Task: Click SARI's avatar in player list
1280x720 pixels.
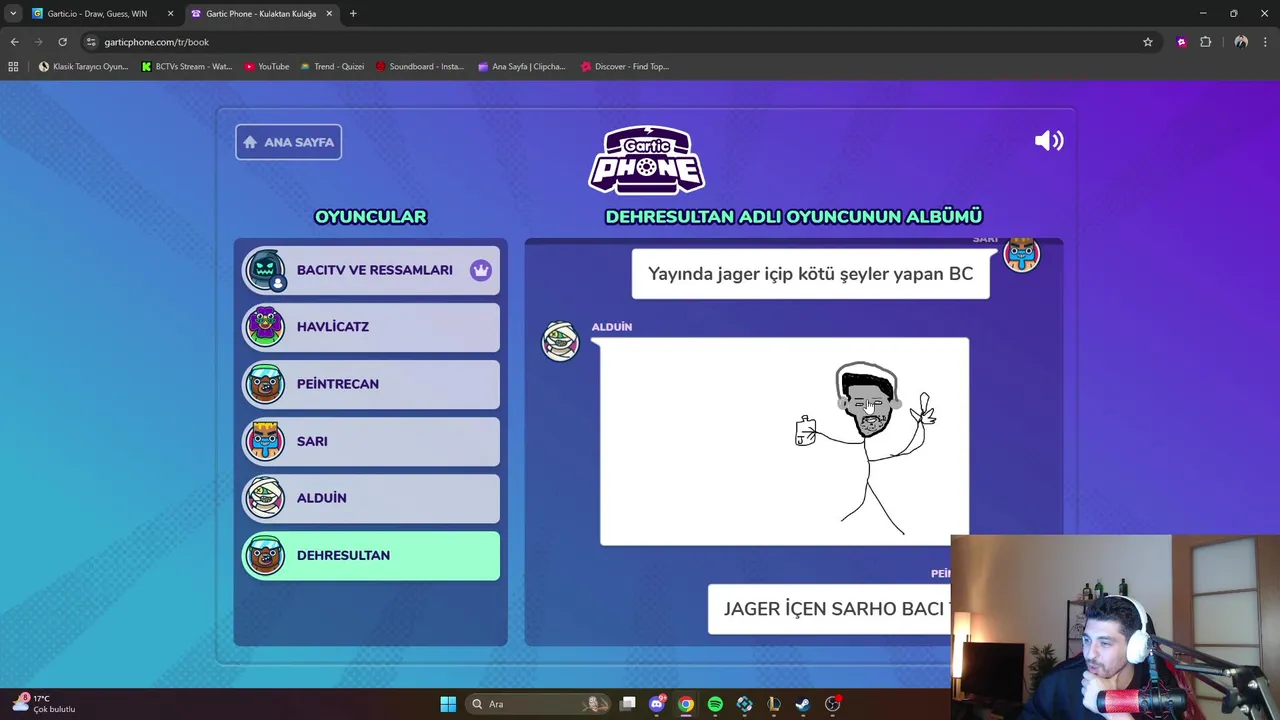Action: click(x=265, y=441)
